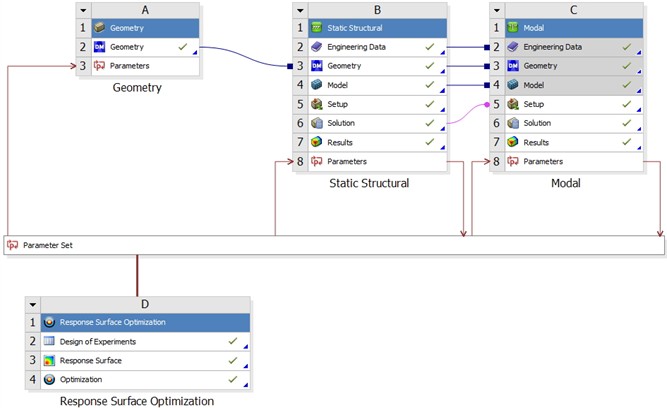Select Parameters cell in Modal system

click(574, 162)
